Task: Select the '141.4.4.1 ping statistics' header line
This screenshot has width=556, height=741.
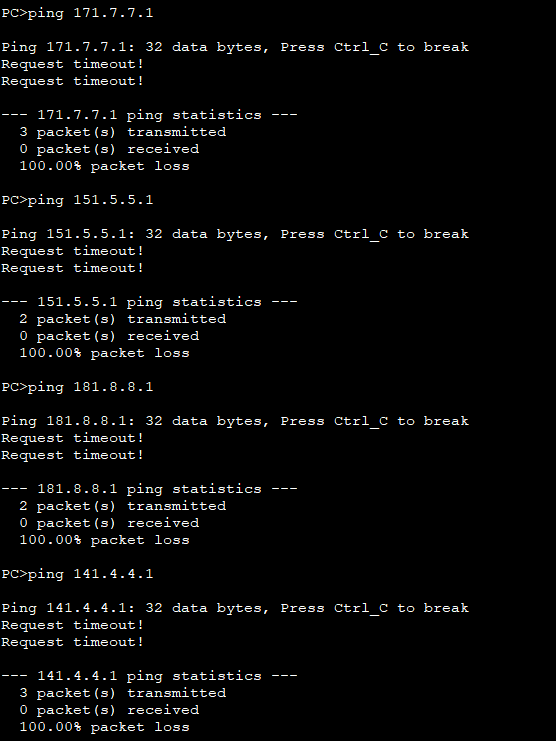Action: [x=149, y=677]
